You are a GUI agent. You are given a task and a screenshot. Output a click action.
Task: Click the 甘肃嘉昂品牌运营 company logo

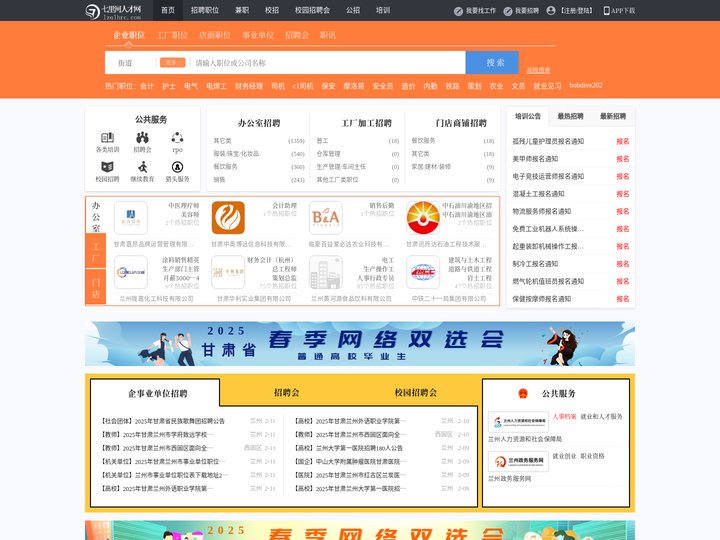pyautogui.click(x=131, y=218)
